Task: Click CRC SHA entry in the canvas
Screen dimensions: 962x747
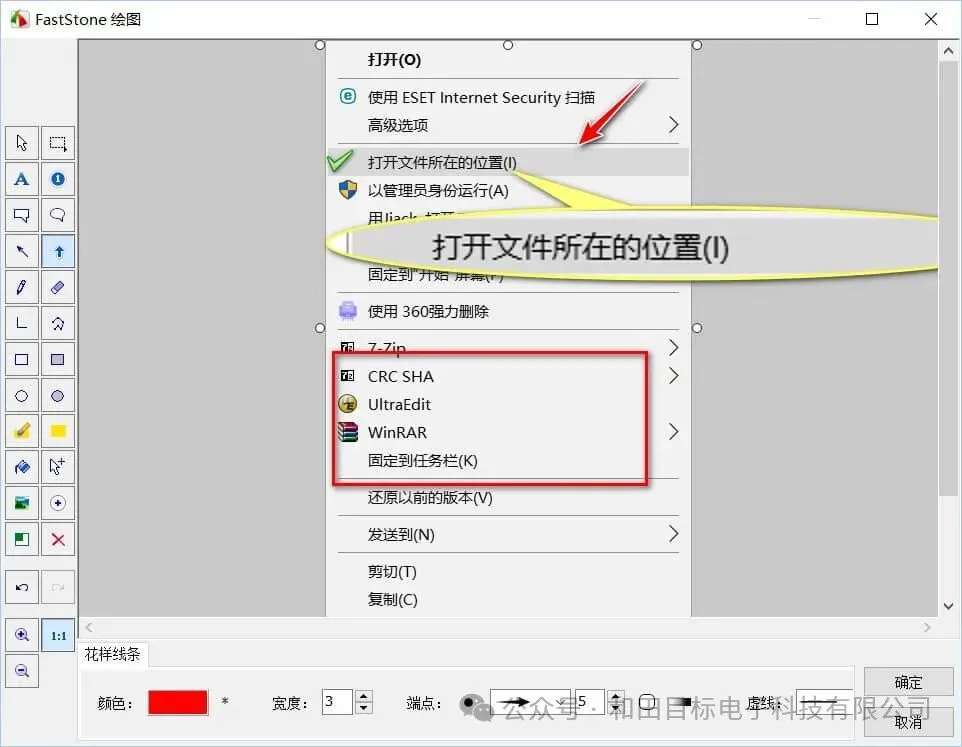Action: [x=401, y=377]
